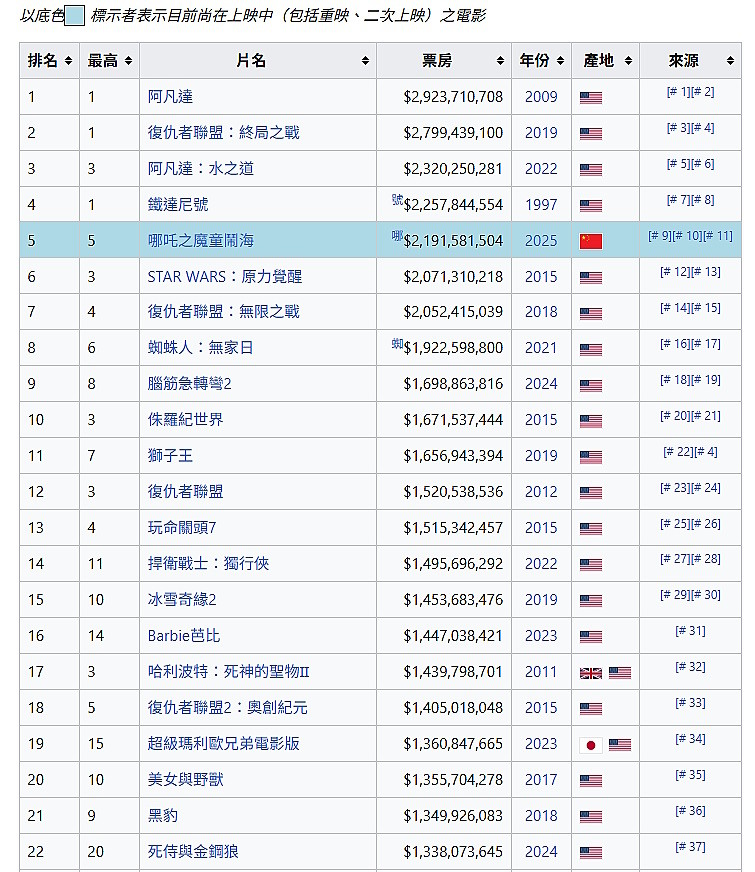Image resolution: width=755 pixels, height=872 pixels.
Task: Visit the 腦筋急轉彎2 page link
Action: (x=189, y=384)
